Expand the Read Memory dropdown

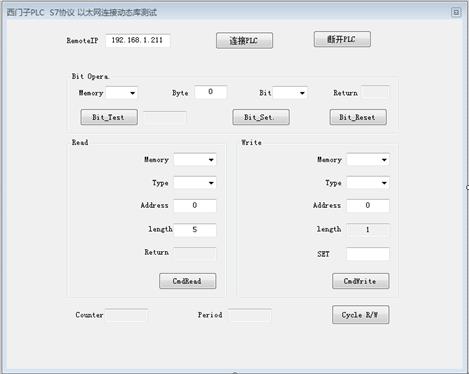click(195, 160)
